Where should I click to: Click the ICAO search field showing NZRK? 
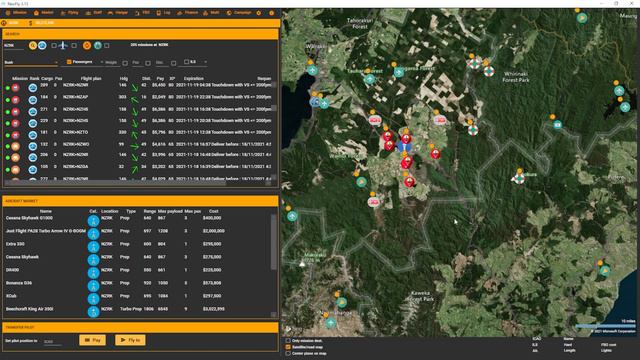14,46
